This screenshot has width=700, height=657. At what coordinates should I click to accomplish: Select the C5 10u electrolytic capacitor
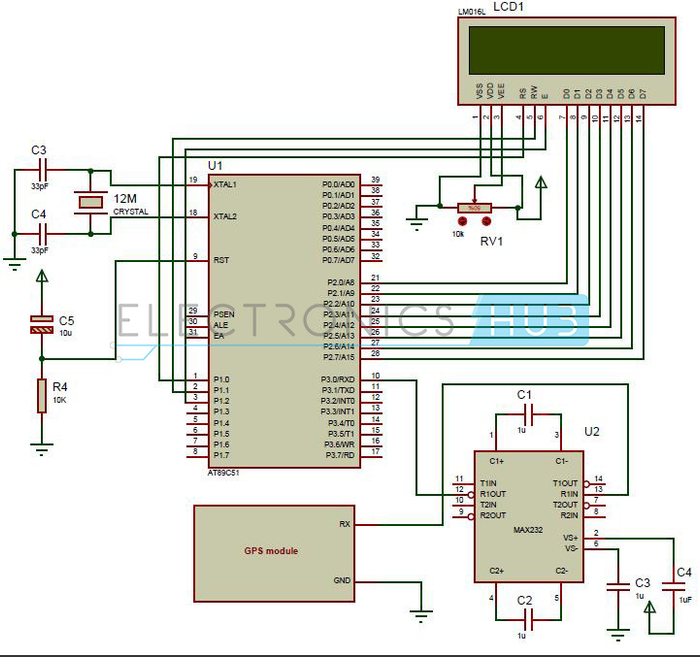coord(42,324)
